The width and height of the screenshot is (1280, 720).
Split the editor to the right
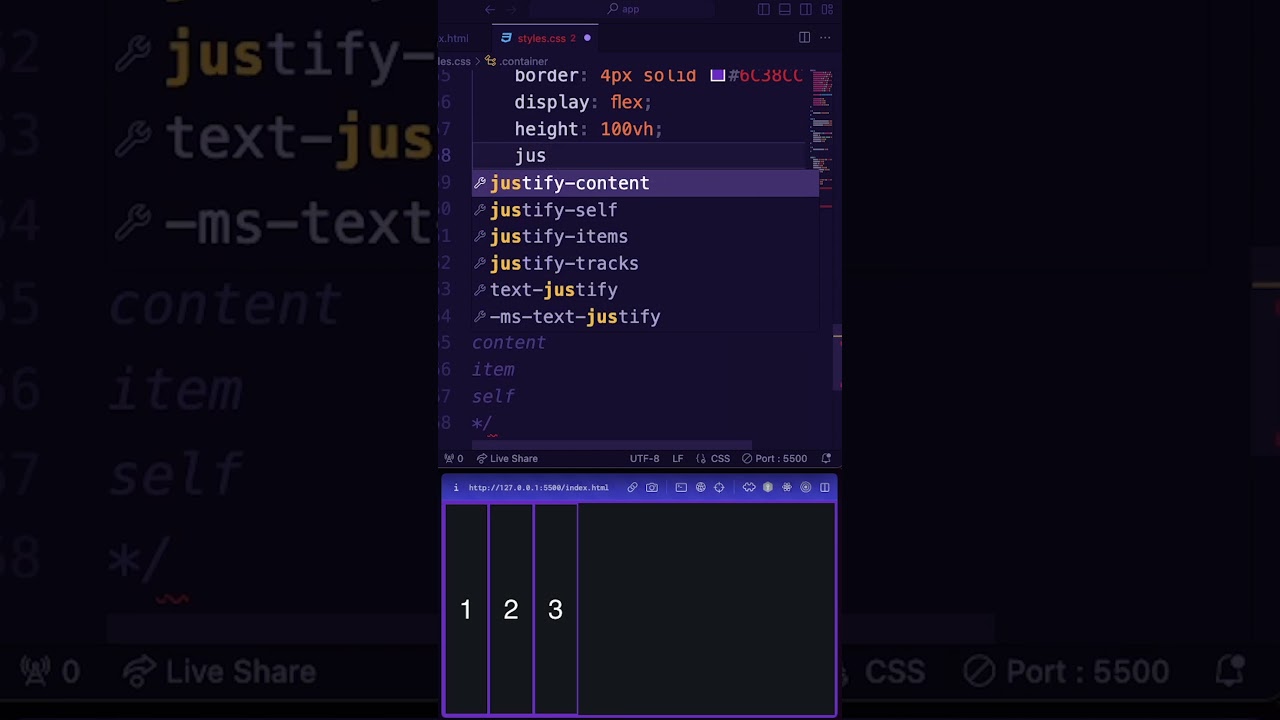pyautogui.click(x=804, y=38)
